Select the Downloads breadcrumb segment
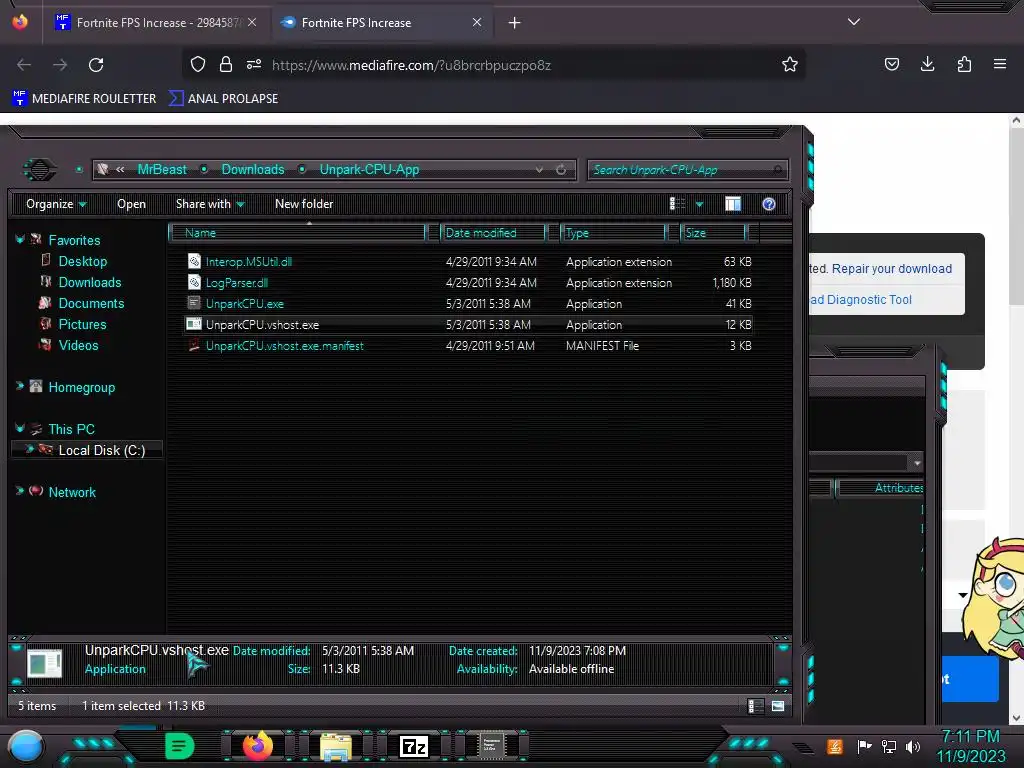The height and width of the screenshot is (768, 1024). click(x=253, y=170)
